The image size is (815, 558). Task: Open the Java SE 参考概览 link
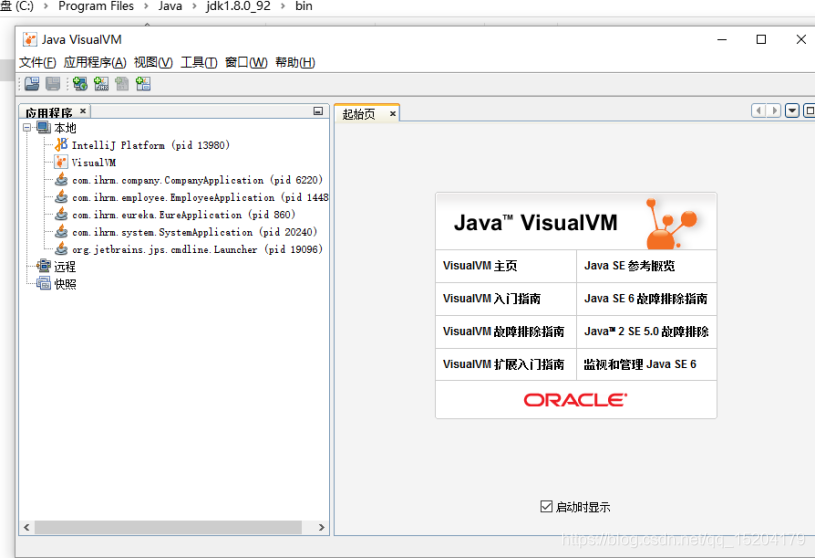tap(629, 266)
